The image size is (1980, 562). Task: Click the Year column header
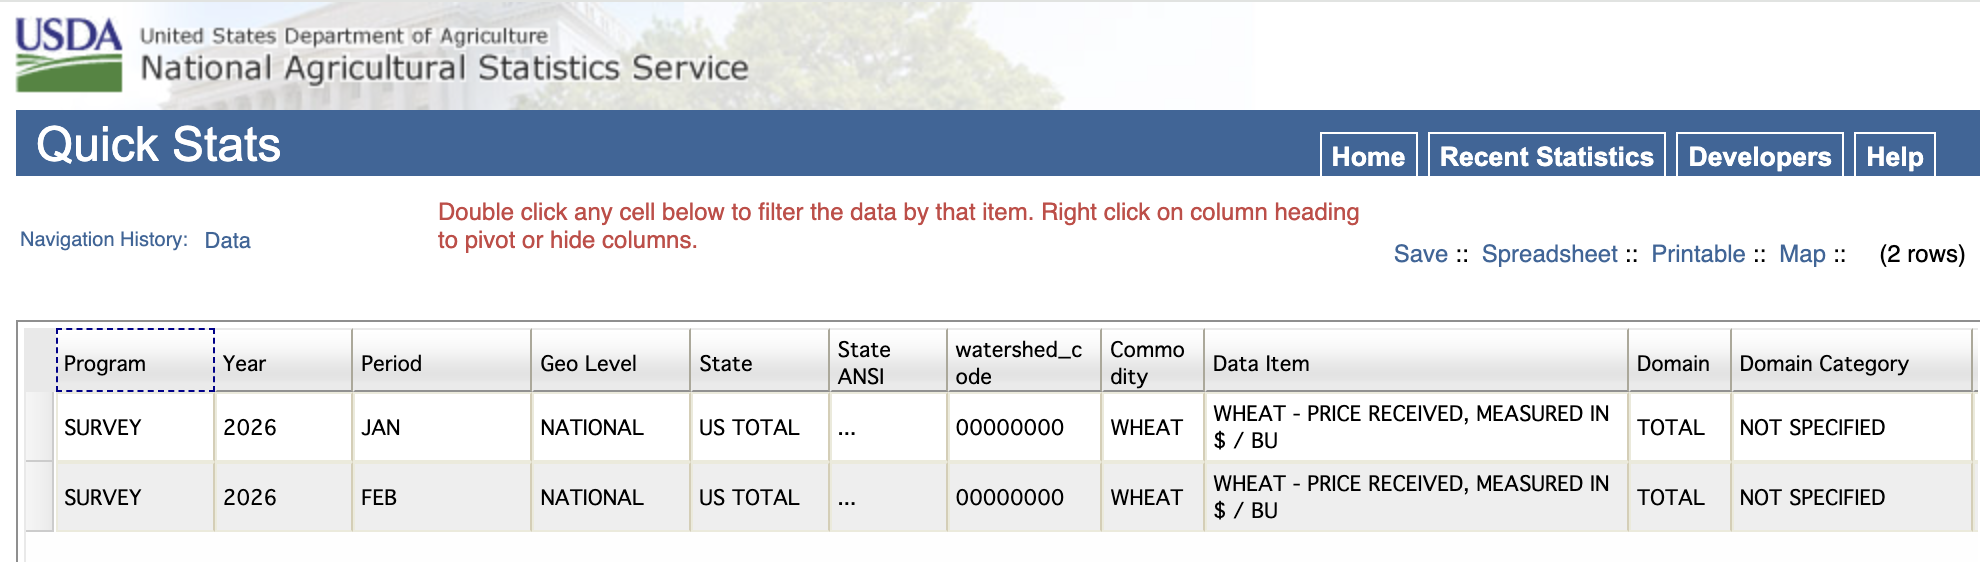pos(284,362)
